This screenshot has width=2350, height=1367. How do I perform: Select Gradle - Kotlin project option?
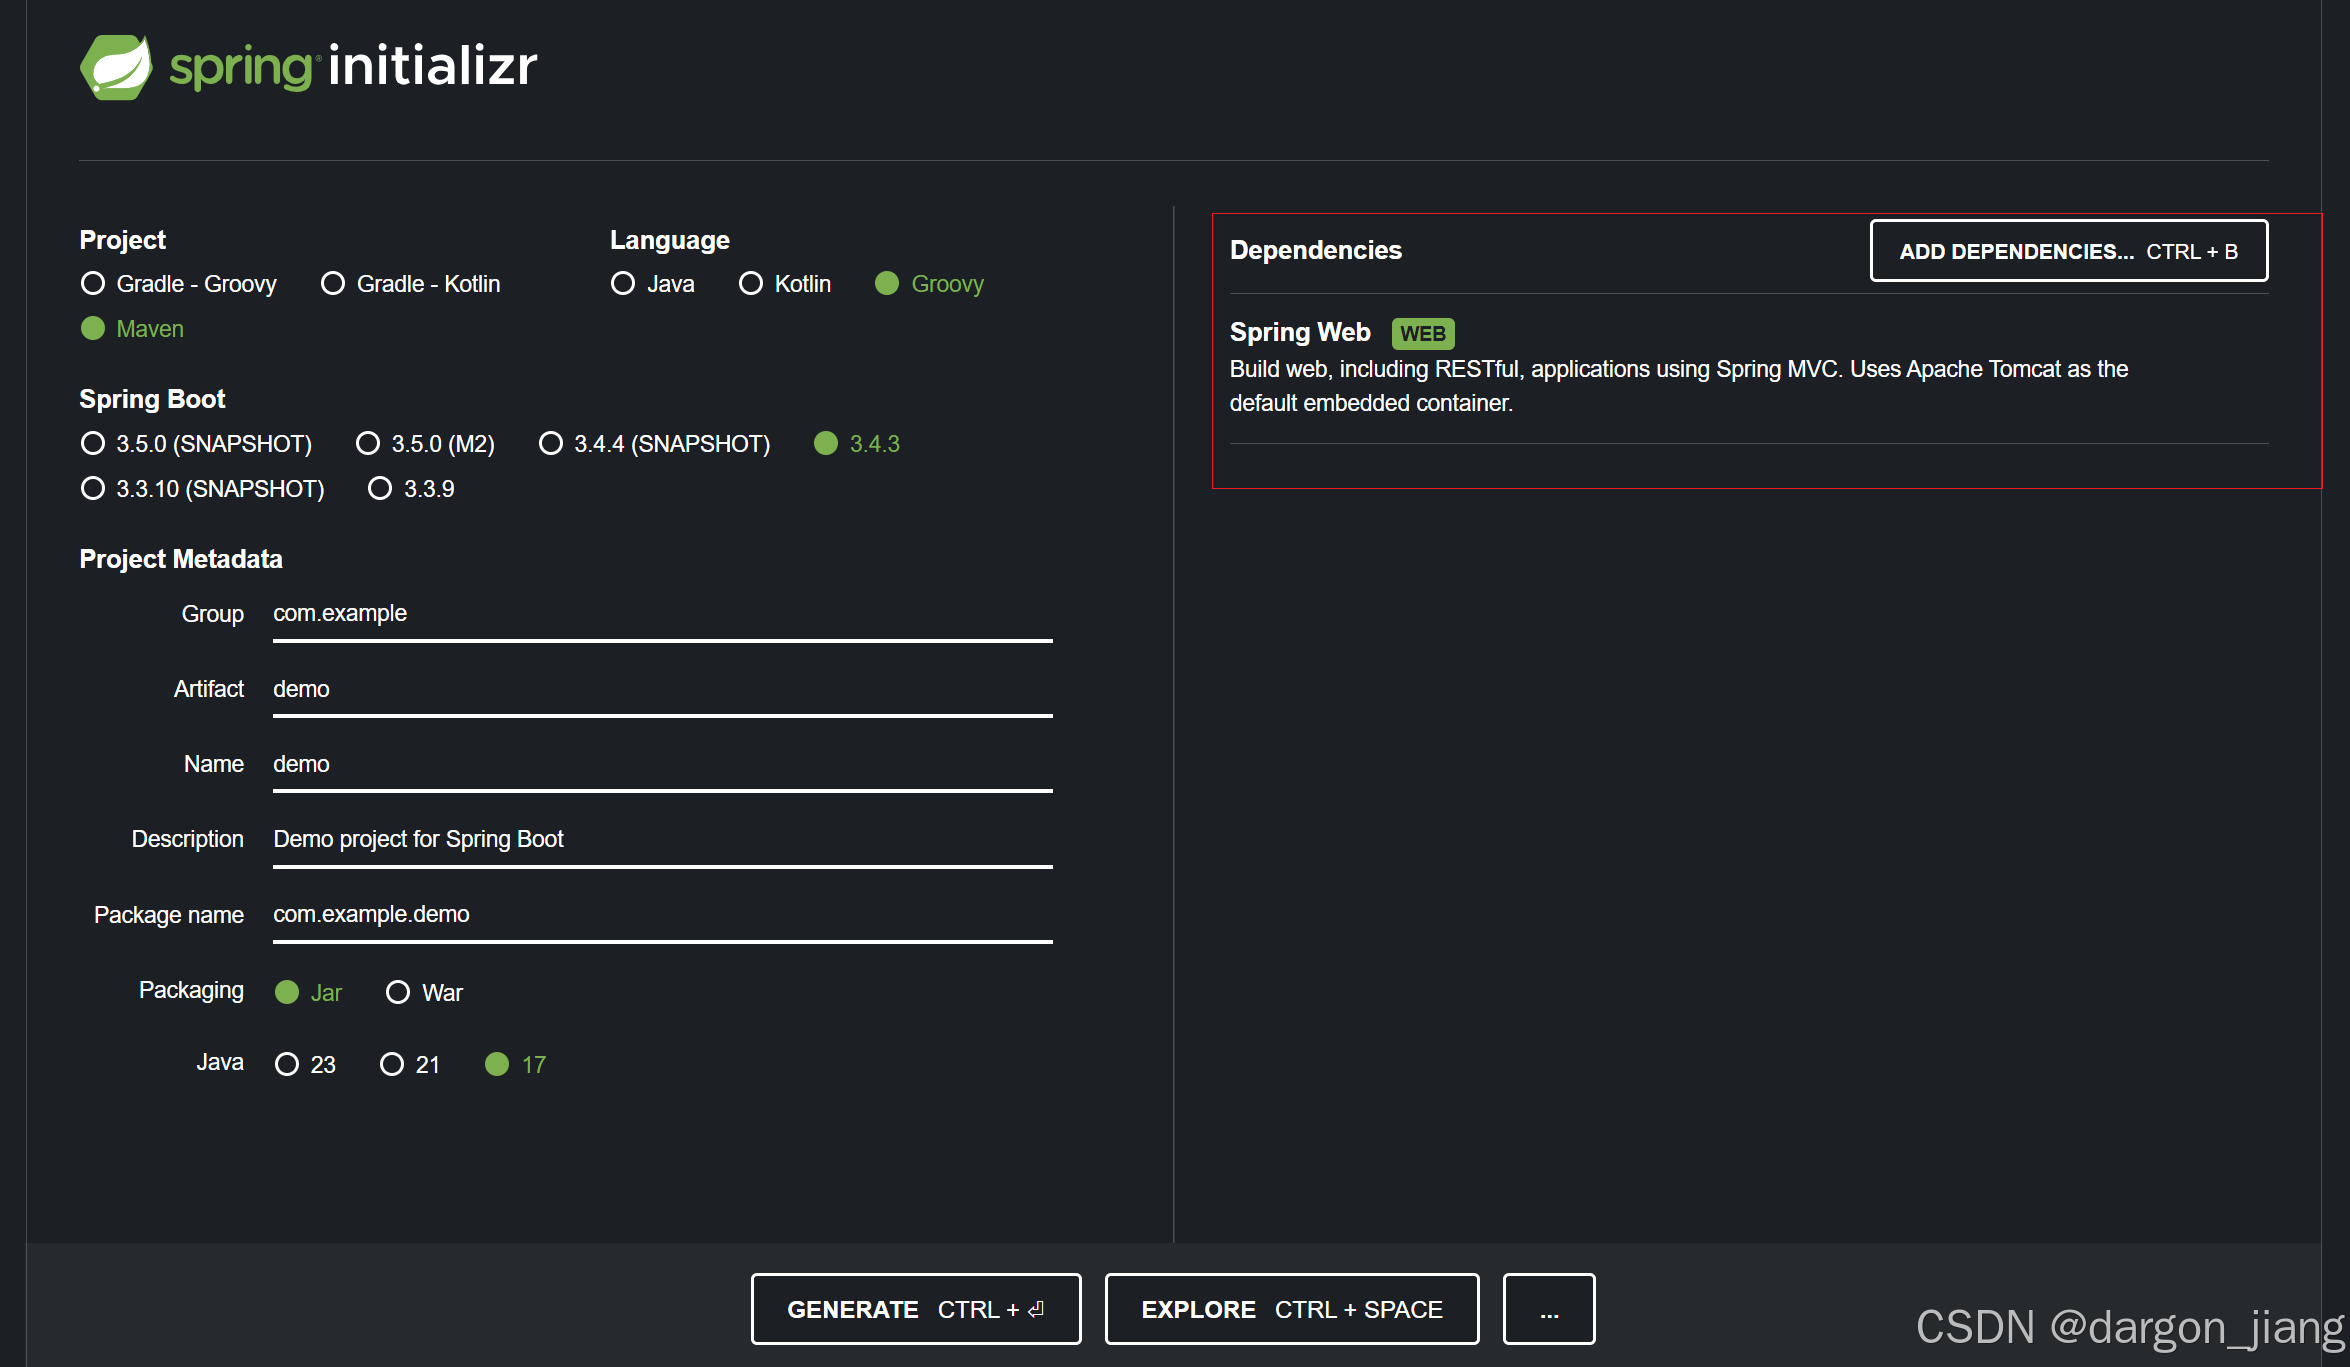coord(333,284)
